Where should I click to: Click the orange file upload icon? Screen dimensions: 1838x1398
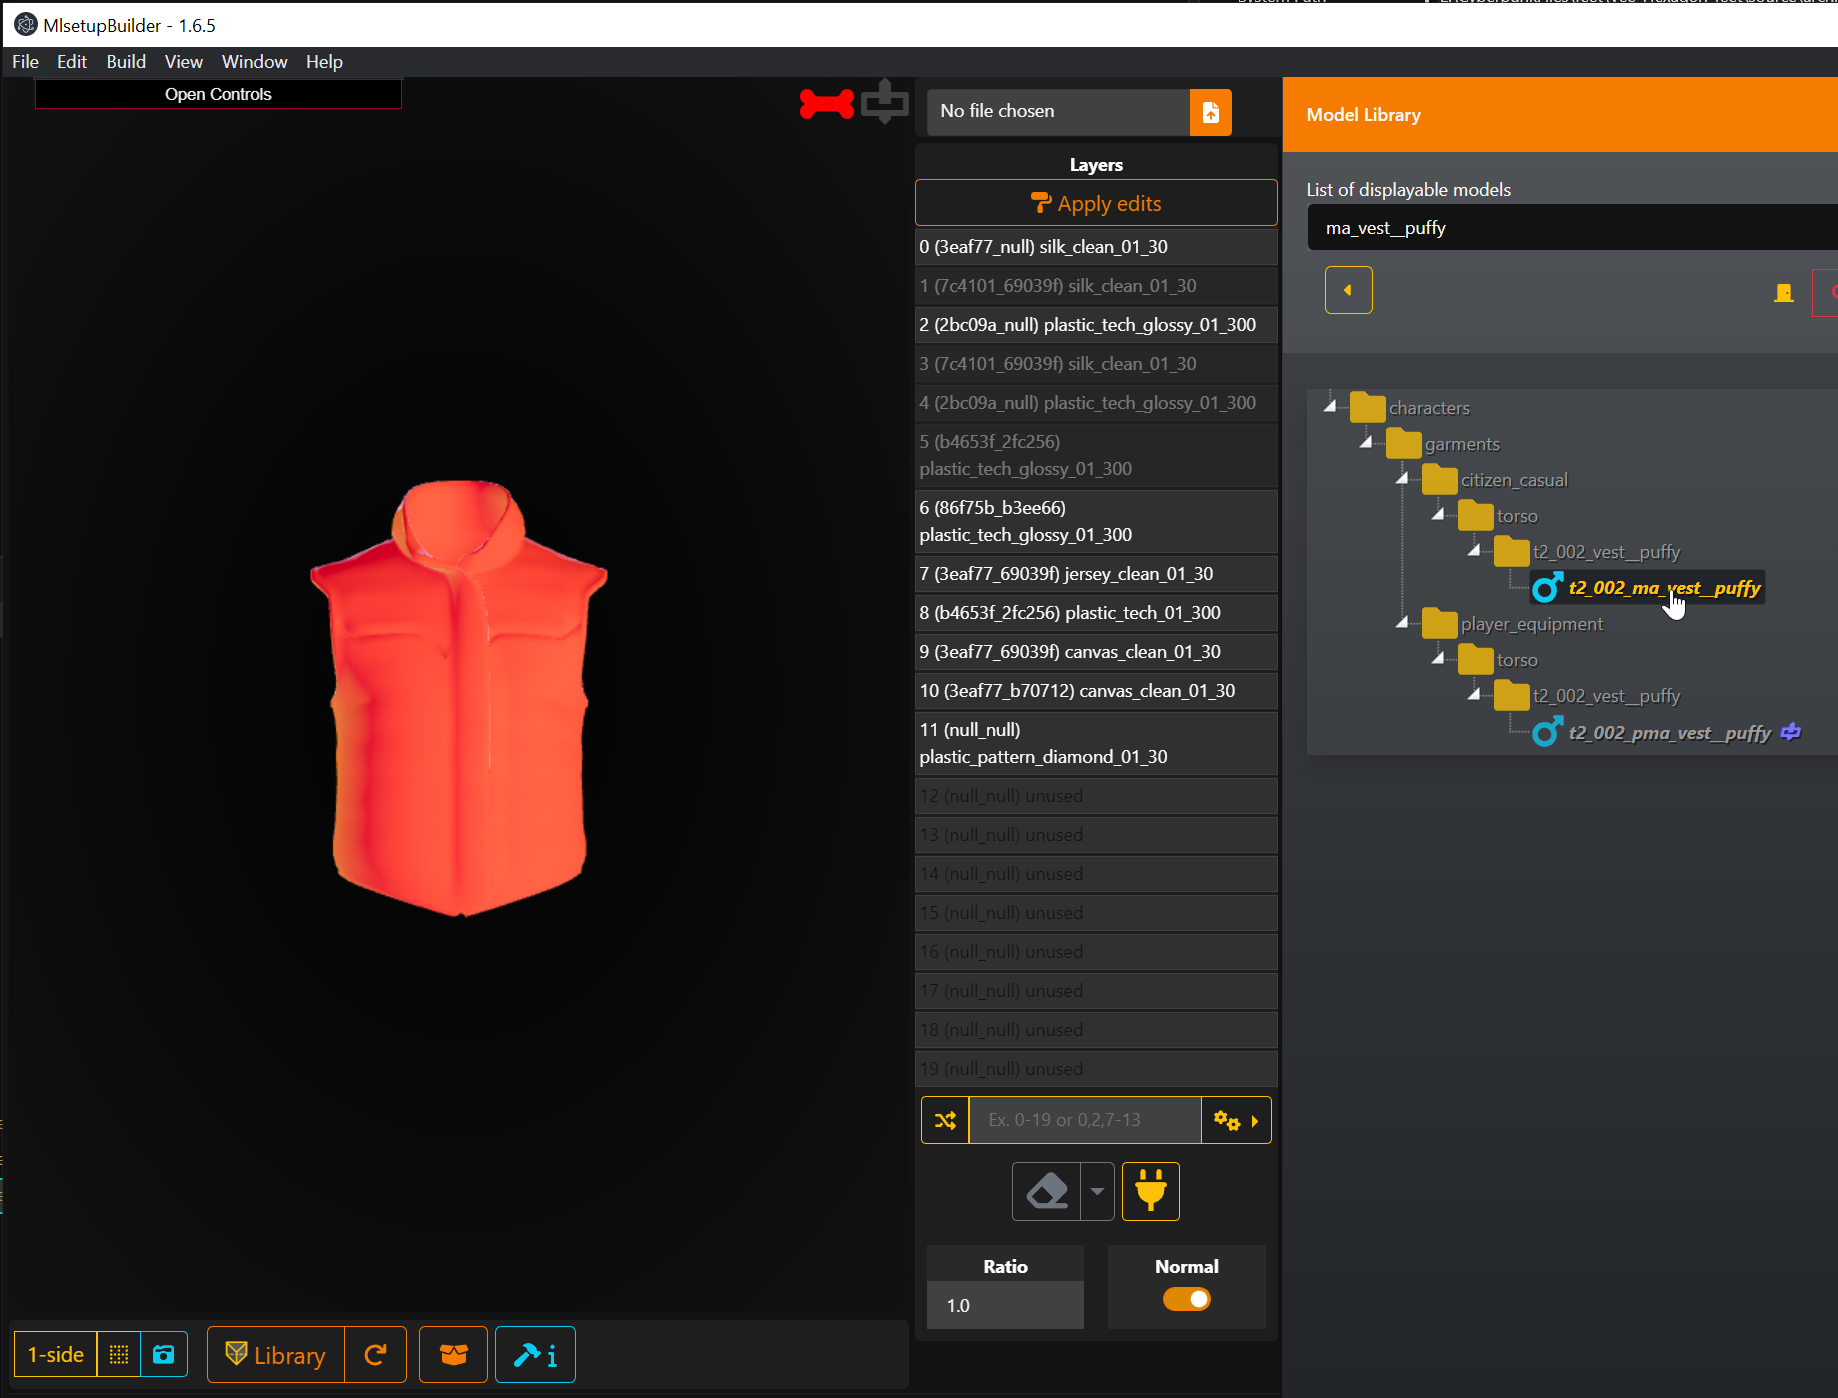(1210, 112)
